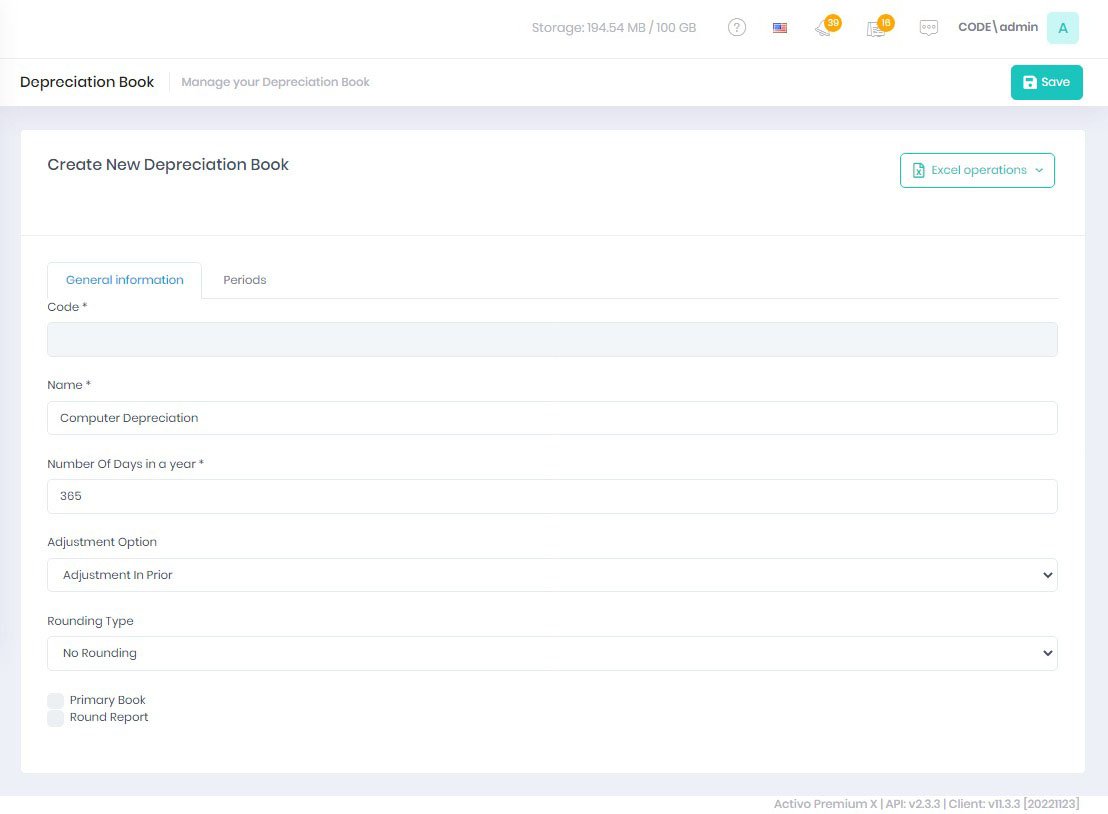Click the CODE\admin username

998,28
